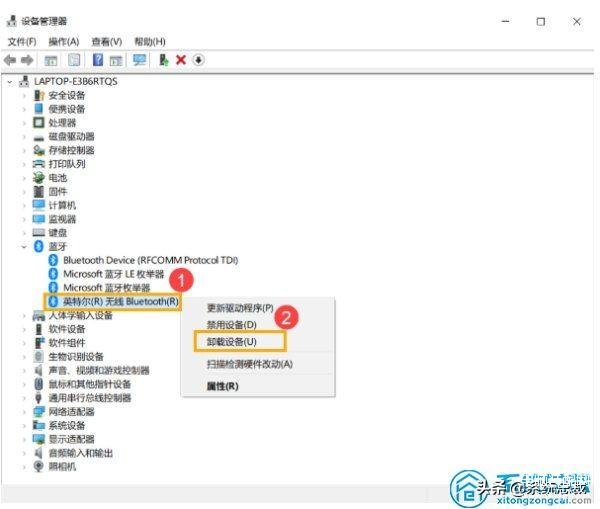Click the 显示适配器 display adapter icon
This screenshot has width=600, height=509.
(x=39, y=439)
